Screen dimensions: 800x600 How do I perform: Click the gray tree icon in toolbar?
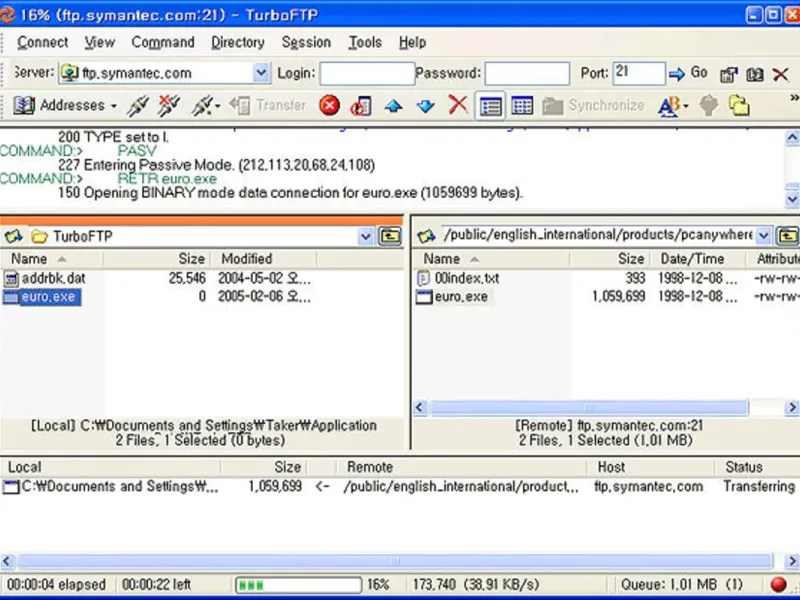[x=708, y=106]
